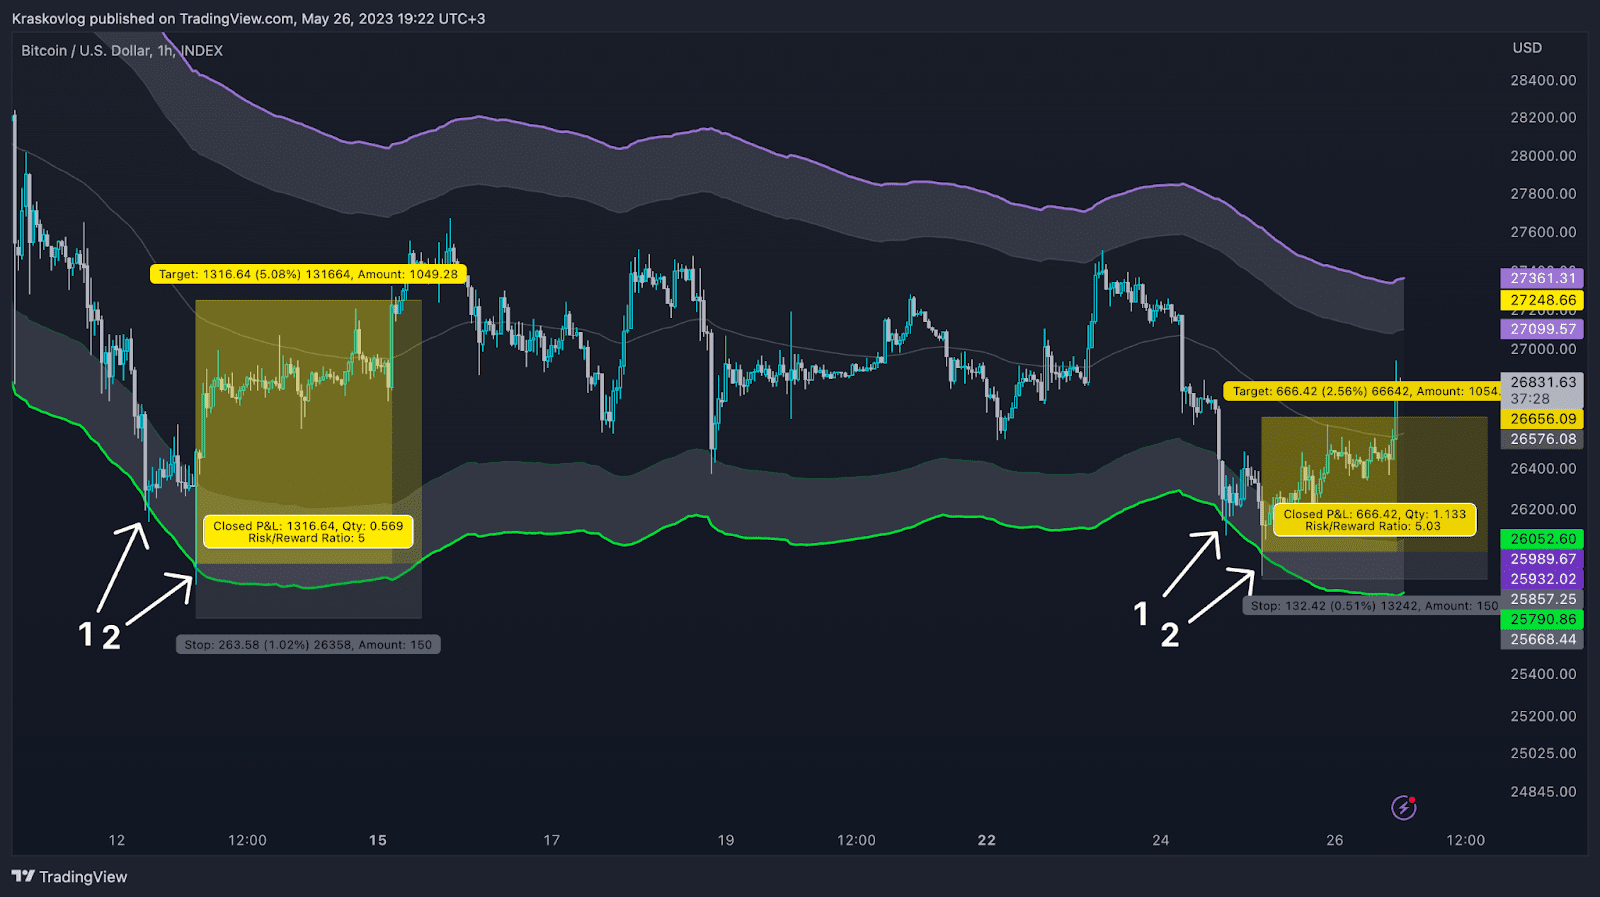The height and width of the screenshot is (897, 1600).
Task: Click the Kraskovlog published header text
Action: point(248,19)
